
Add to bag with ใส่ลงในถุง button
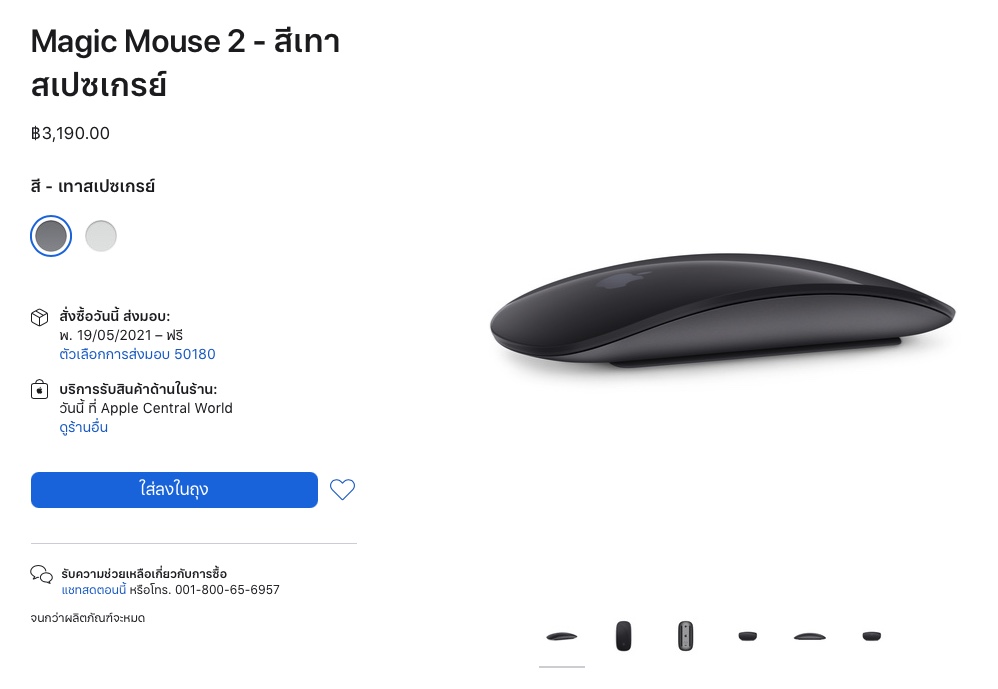coord(174,490)
